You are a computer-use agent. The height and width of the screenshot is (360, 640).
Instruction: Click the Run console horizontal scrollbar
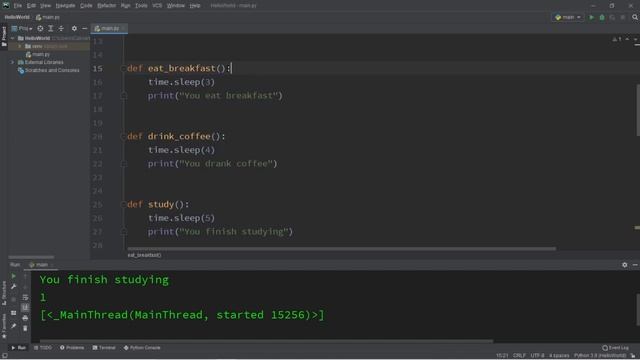[266, 341]
